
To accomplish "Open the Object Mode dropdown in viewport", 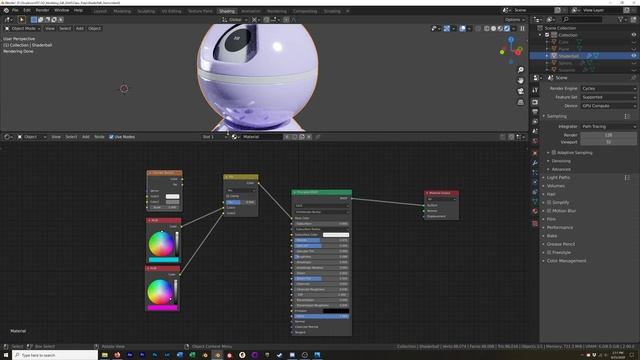I will pos(22,29).
